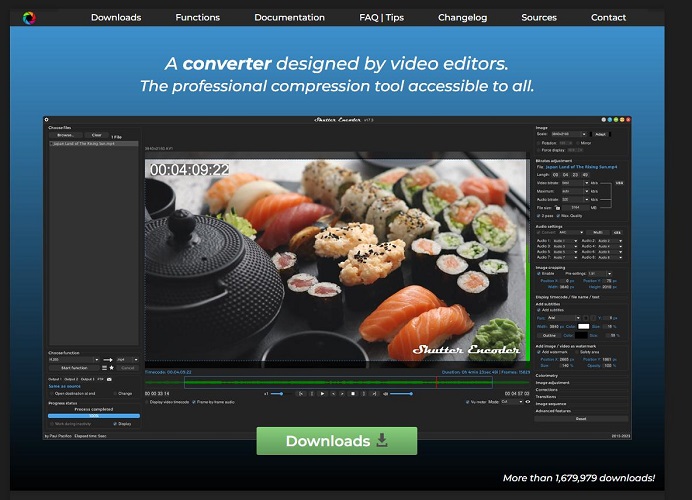The width and height of the screenshot is (692, 500).
Task: Switch to the FTP tab
Action: tap(100, 379)
